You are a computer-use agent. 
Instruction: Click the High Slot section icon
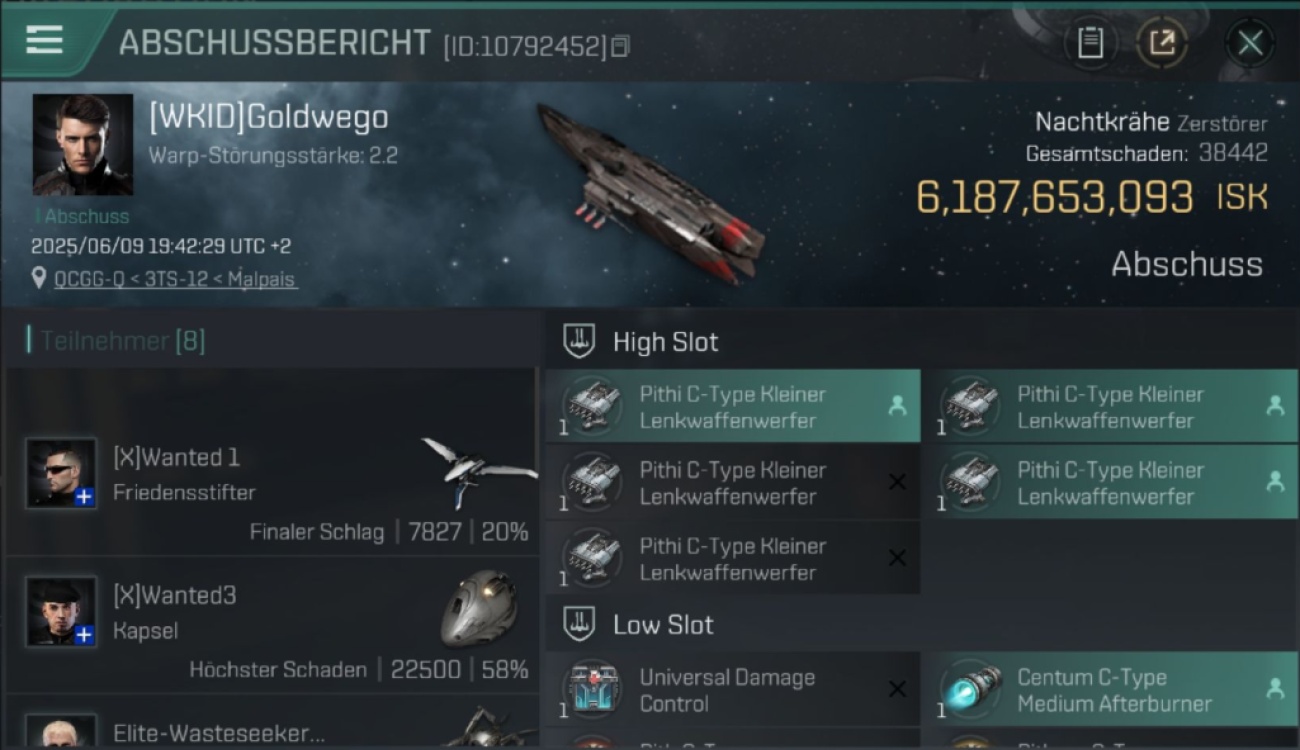pos(579,342)
